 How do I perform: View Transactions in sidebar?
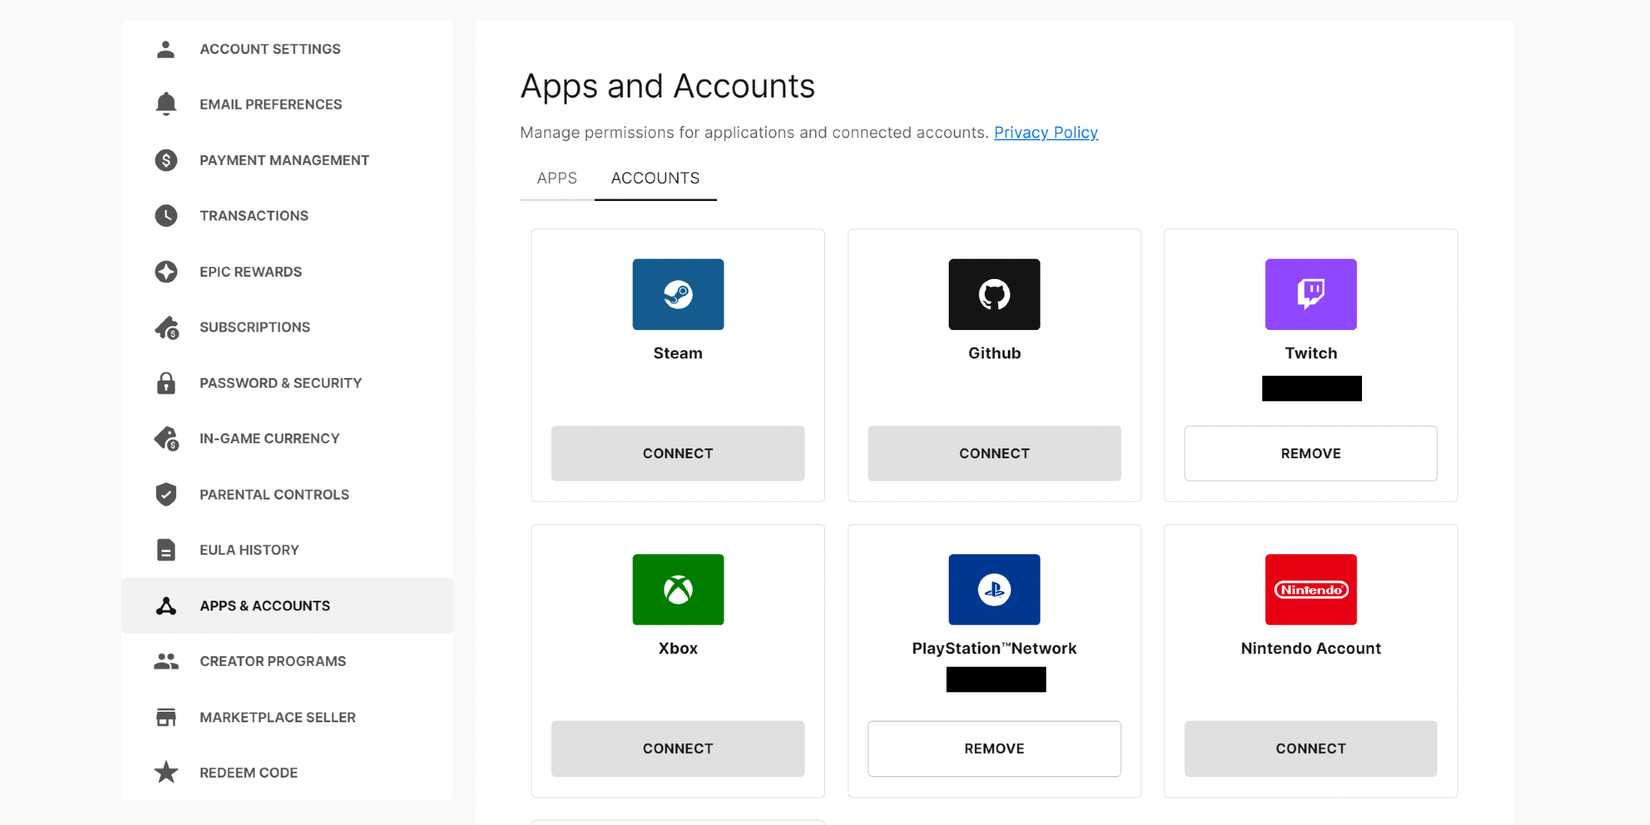tap(287, 216)
